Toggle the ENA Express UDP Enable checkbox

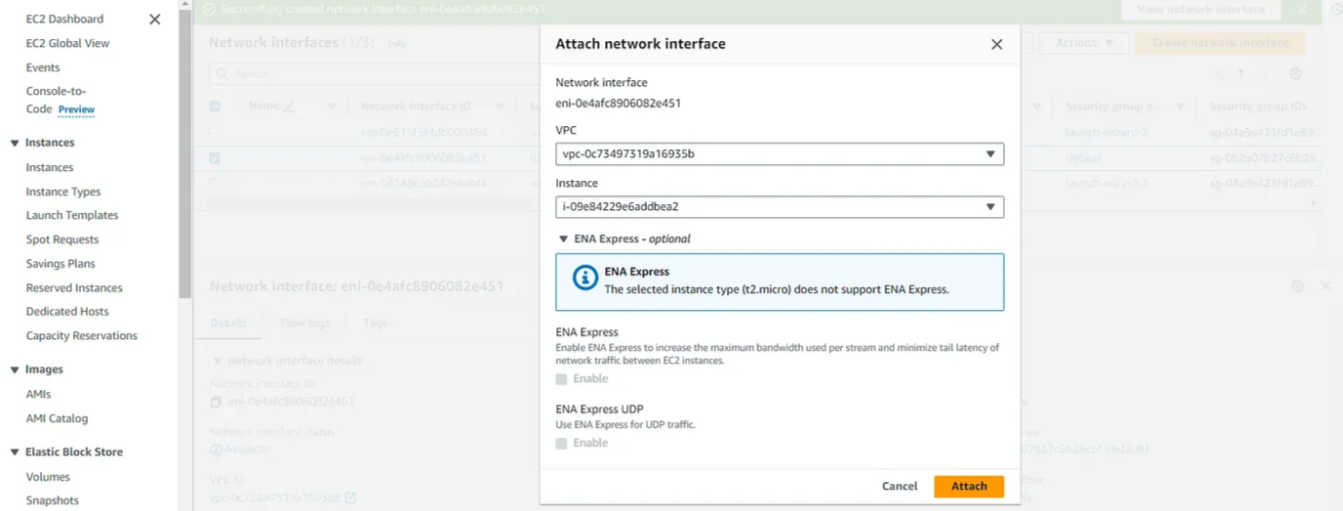tap(561, 443)
